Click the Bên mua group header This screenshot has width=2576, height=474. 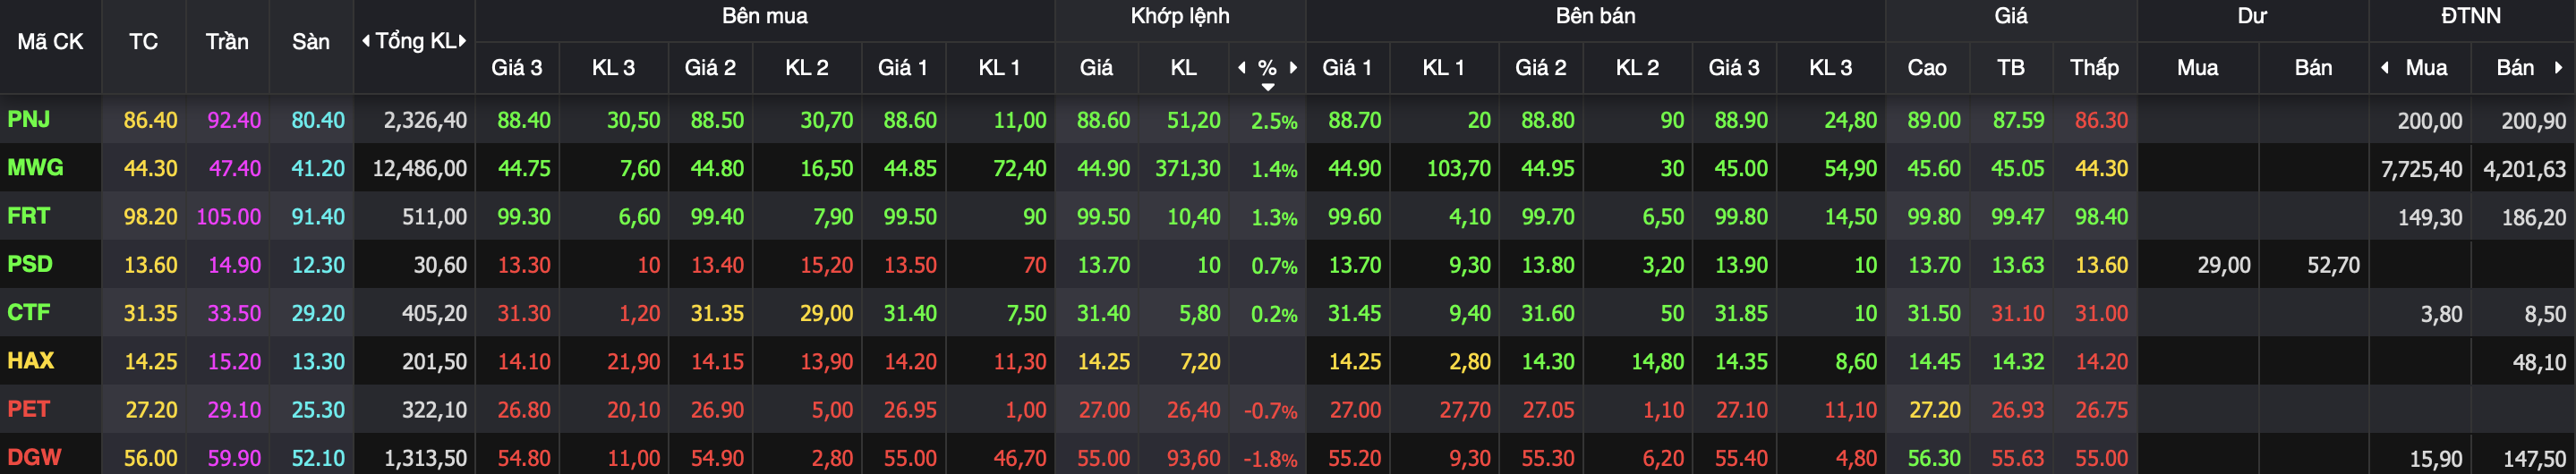pos(765,16)
